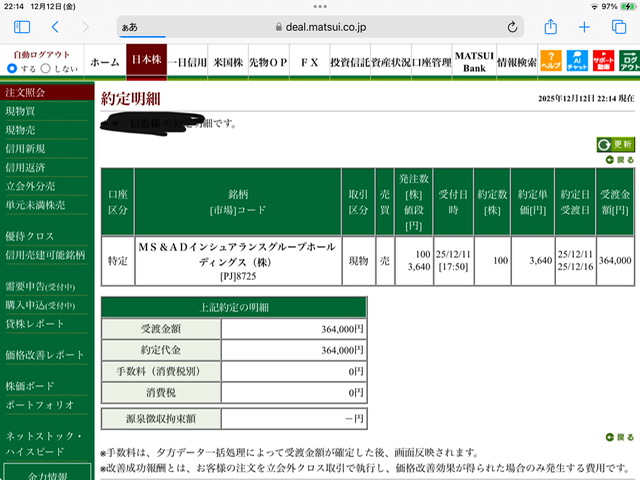640x480 pixels.
Task: Click the 受渡金額 cell 364,000 in table
Action: tap(615, 260)
